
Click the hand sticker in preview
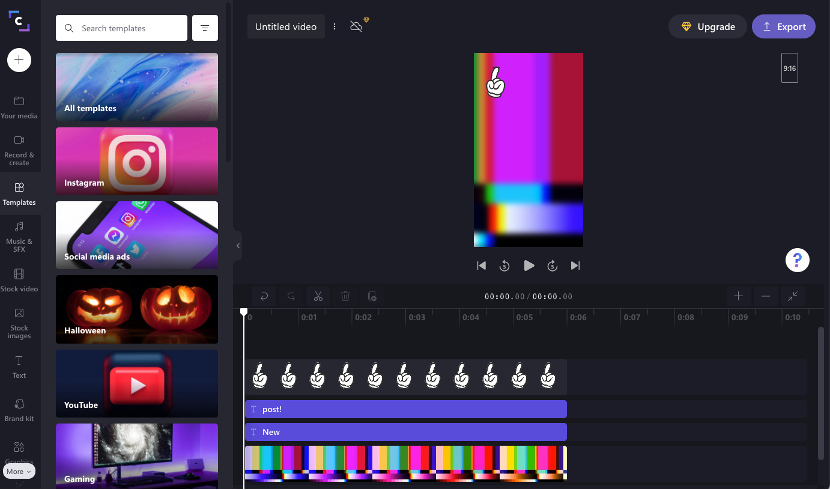point(495,83)
